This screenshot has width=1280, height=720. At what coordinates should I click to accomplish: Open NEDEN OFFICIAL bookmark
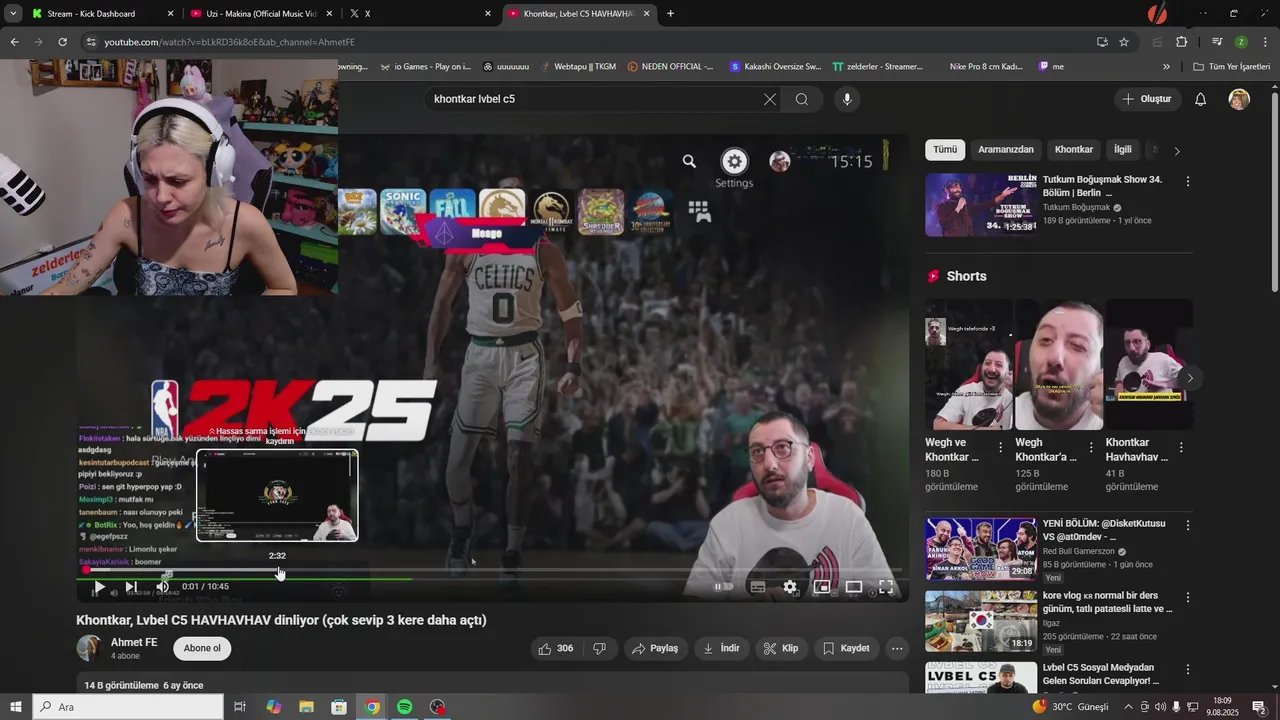coord(670,67)
